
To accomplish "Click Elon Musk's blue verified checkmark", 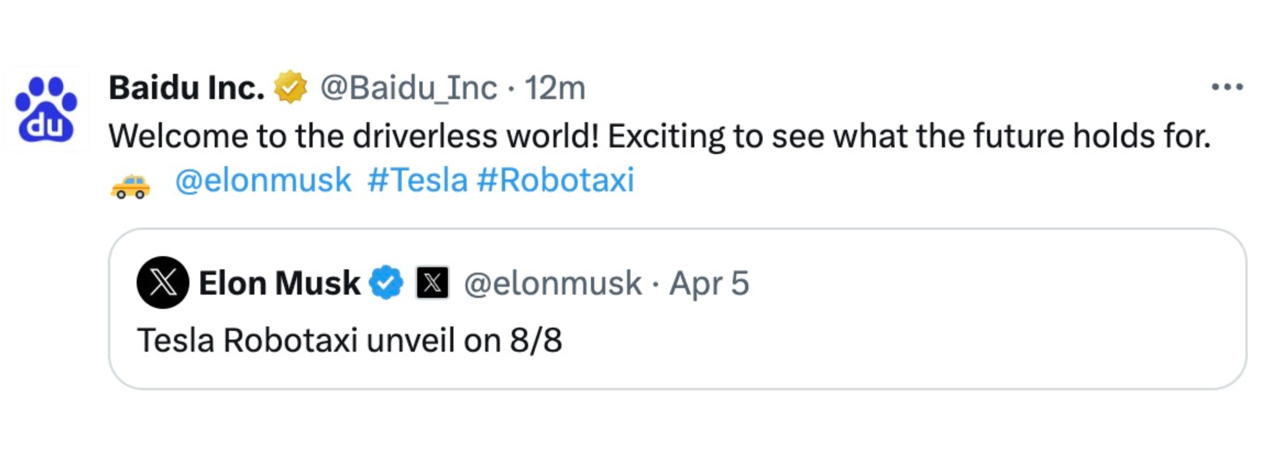I will click(x=386, y=283).
